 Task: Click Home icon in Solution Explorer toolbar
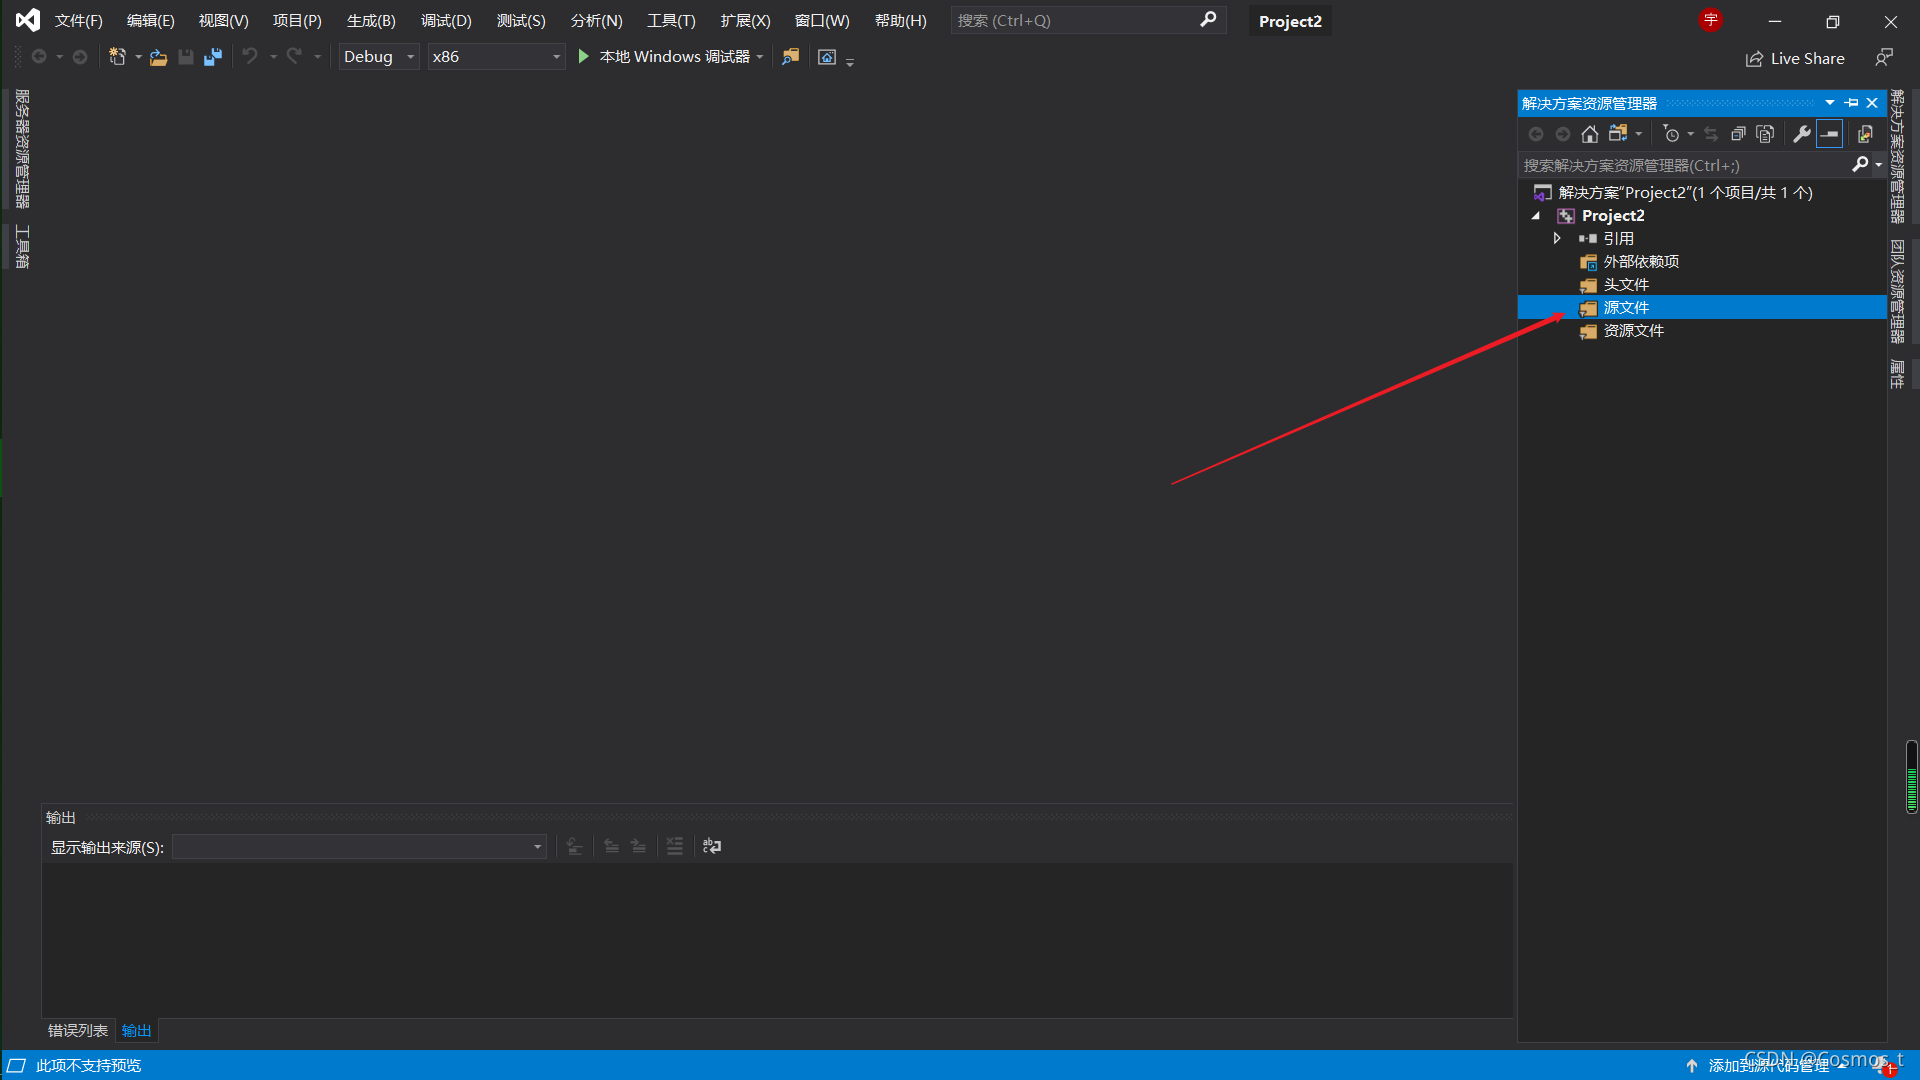tap(1589, 134)
